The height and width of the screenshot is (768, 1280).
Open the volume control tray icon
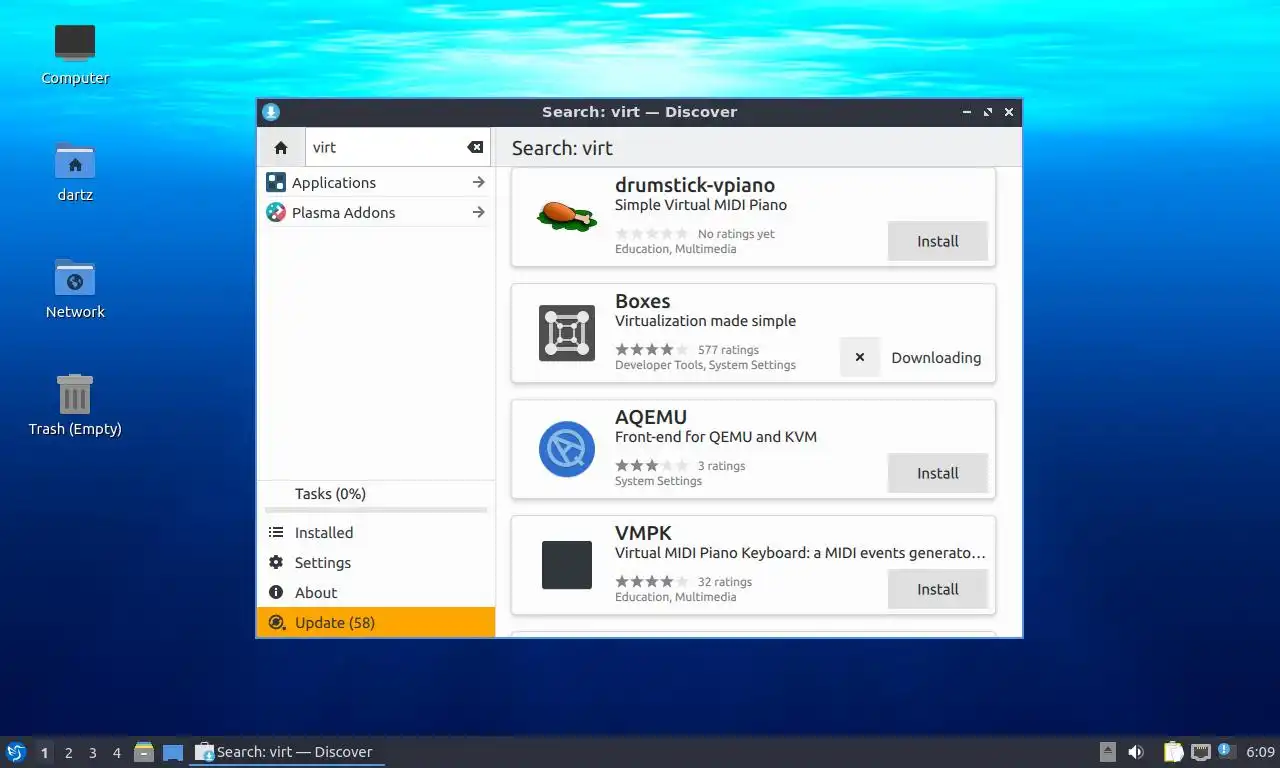(1136, 752)
